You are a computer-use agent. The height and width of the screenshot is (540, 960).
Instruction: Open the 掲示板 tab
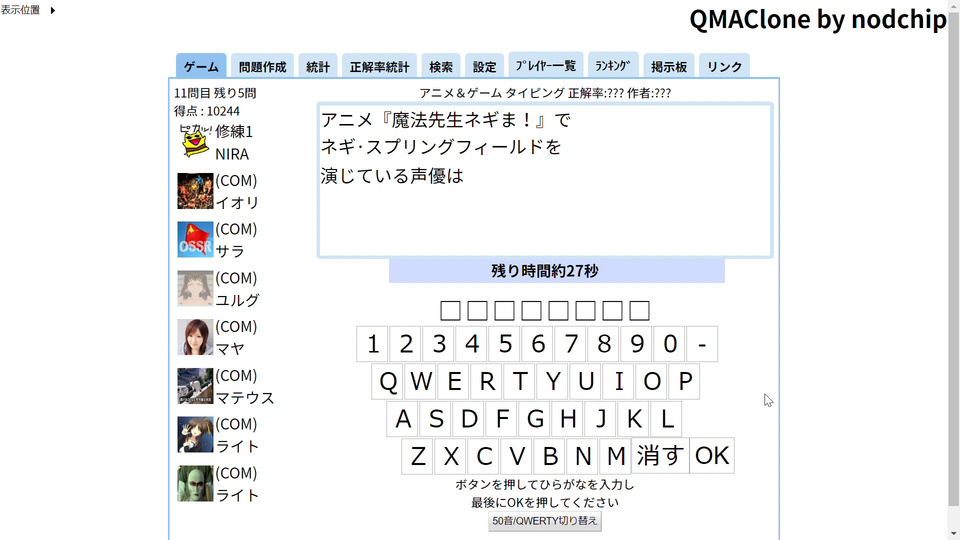[x=669, y=66]
